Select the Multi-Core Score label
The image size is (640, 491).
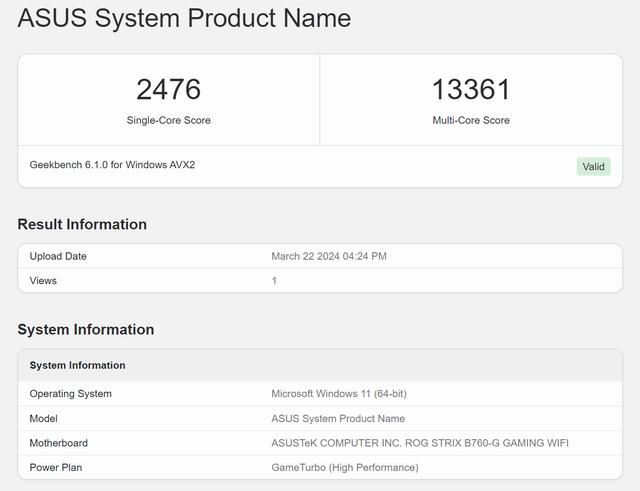[x=470, y=120]
